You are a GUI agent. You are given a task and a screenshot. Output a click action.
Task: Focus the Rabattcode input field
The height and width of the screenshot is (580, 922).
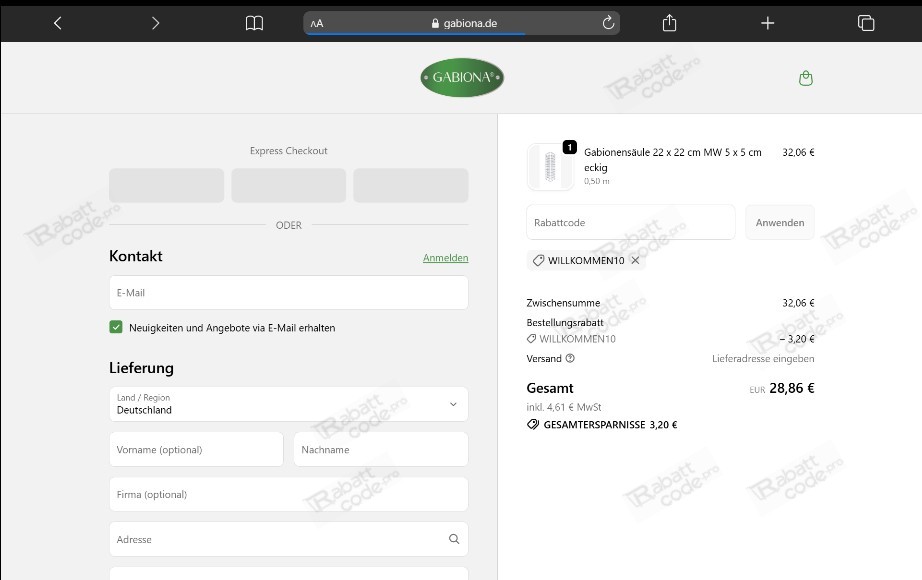[x=631, y=222]
